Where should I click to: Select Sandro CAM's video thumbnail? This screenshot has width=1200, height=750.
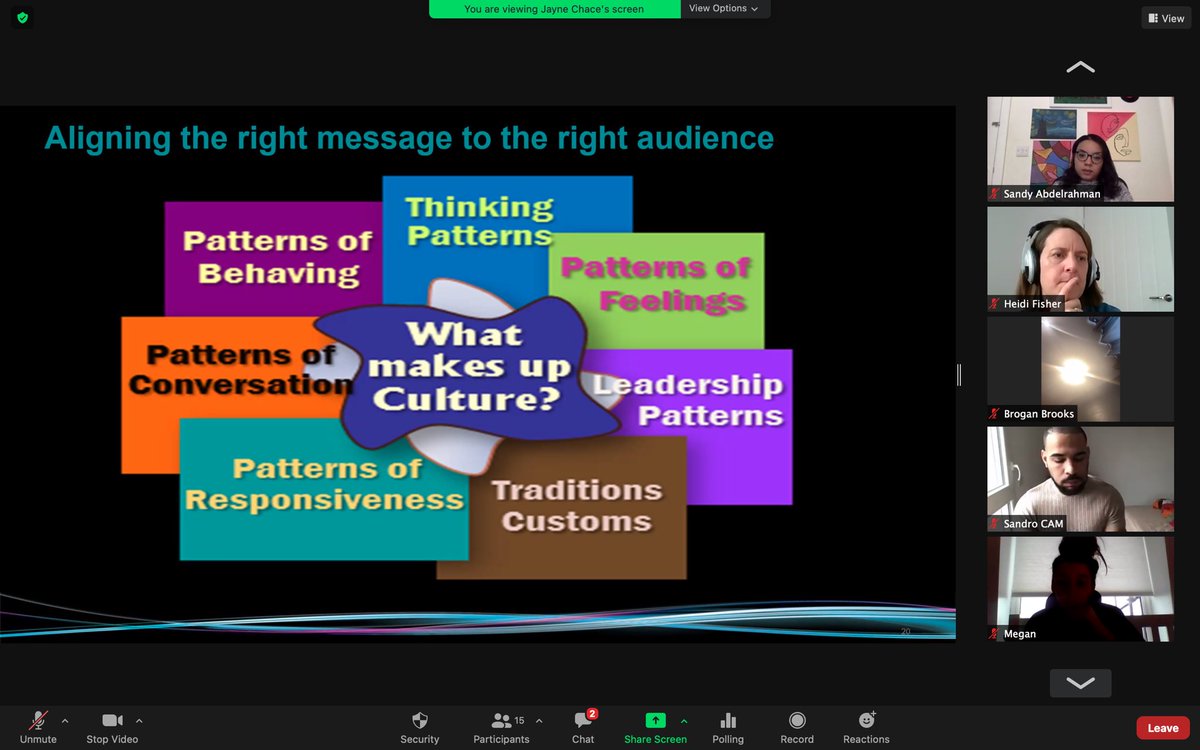tap(1080, 479)
